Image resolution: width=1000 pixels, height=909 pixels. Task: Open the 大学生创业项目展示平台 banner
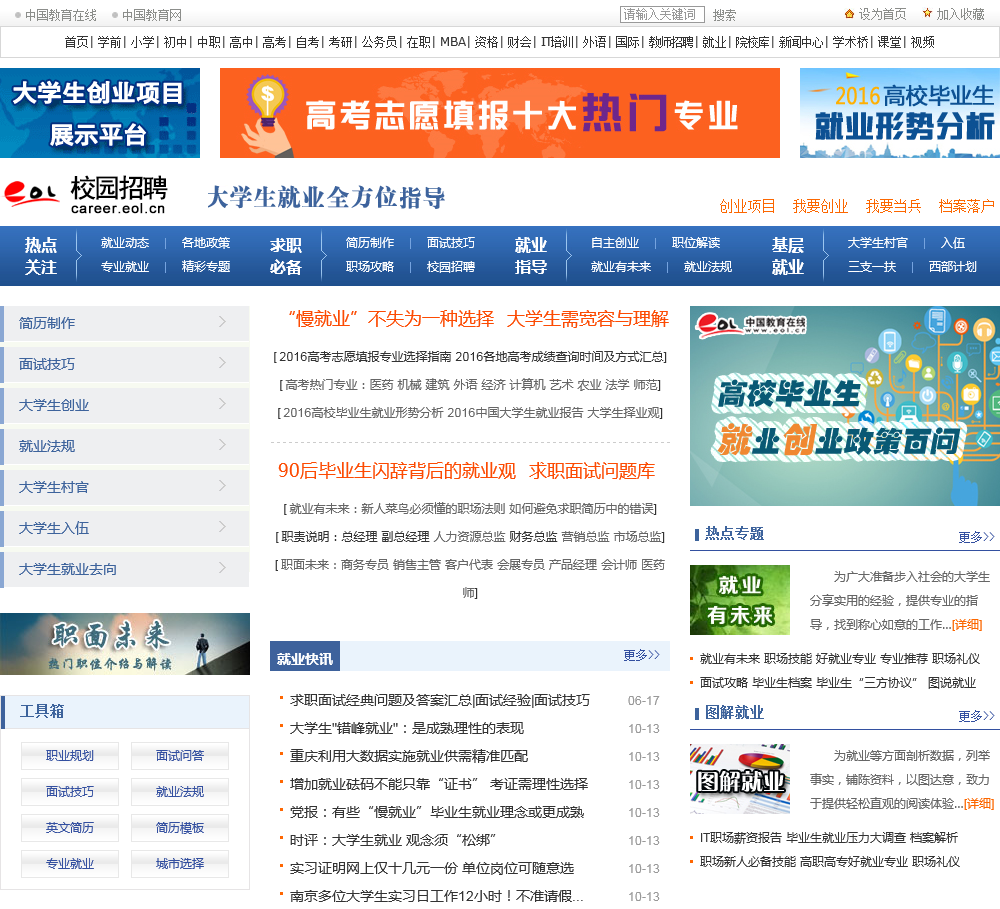[100, 113]
